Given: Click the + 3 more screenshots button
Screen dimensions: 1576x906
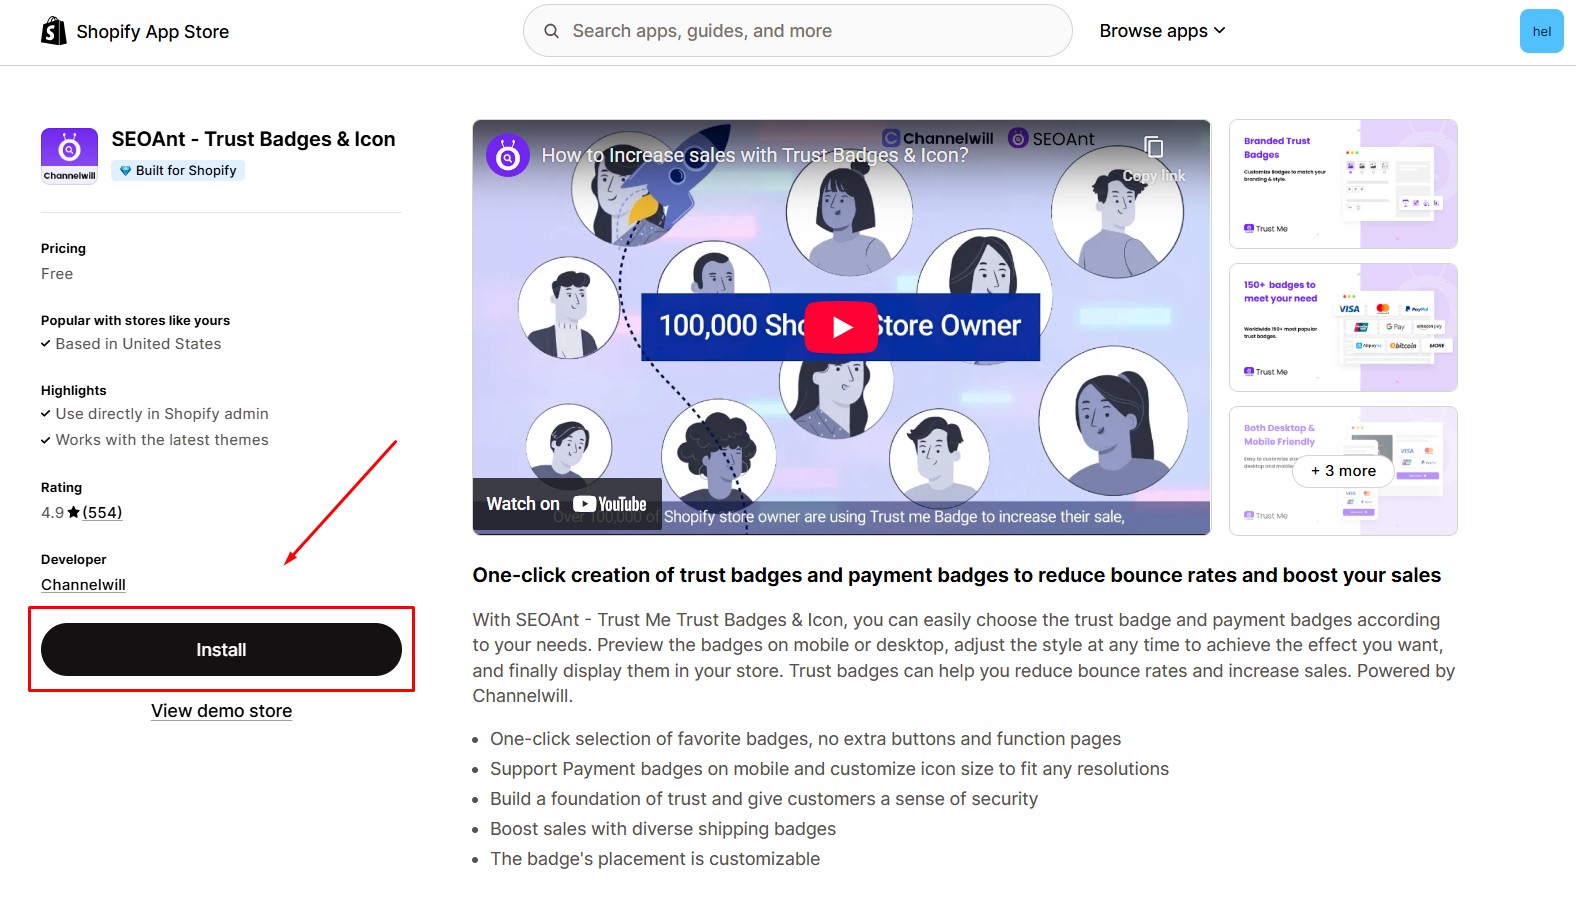Looking at the screenshot, I should click(1343, 471).
